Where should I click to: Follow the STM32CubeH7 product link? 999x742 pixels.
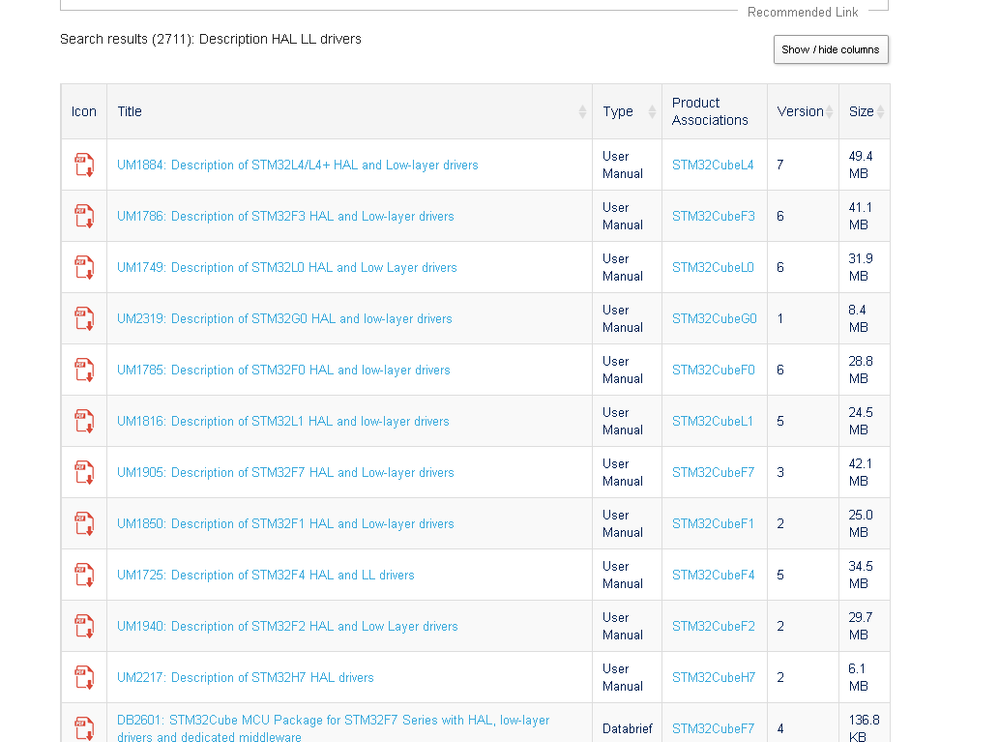pyautogui.click(x=714, y=678)
